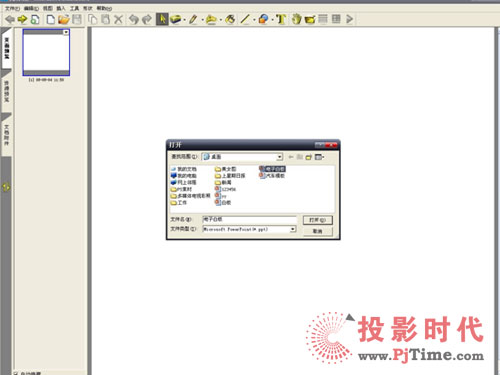Select the hand pan tool
Screen dimensions: 500x375
pyautogui.click(x=296, y=19)
